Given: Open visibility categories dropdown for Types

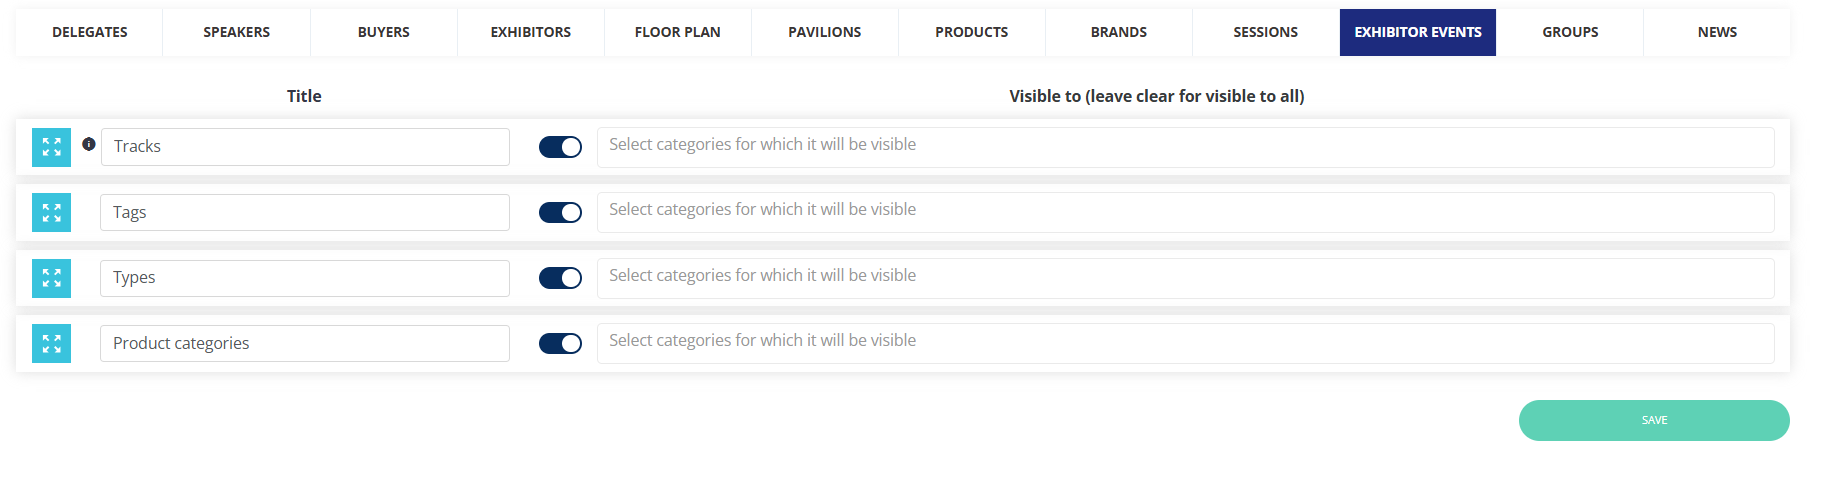Looking at the screenshot, I should click(1185, 278).
